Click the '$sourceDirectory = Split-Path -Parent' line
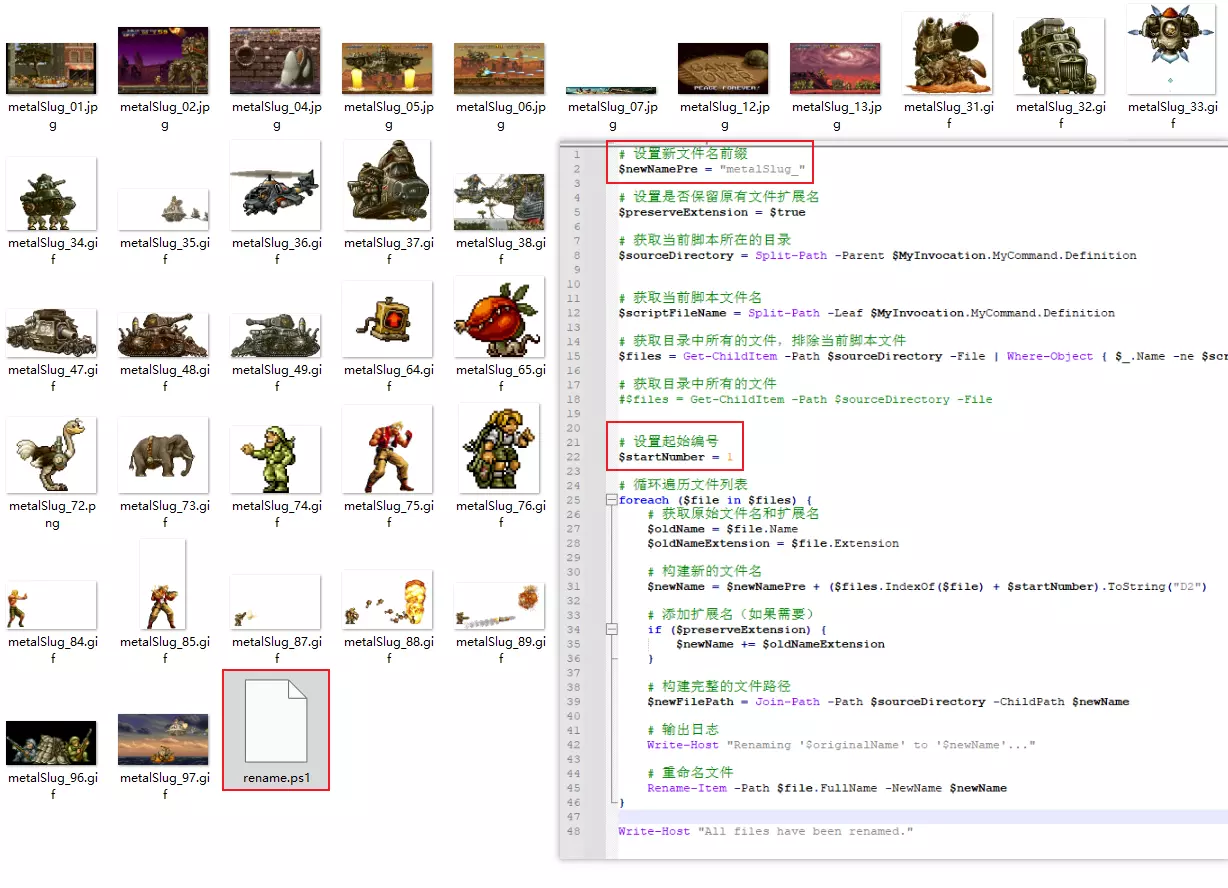The height and width of the screenshot is (888, 1228). point(877,255)
